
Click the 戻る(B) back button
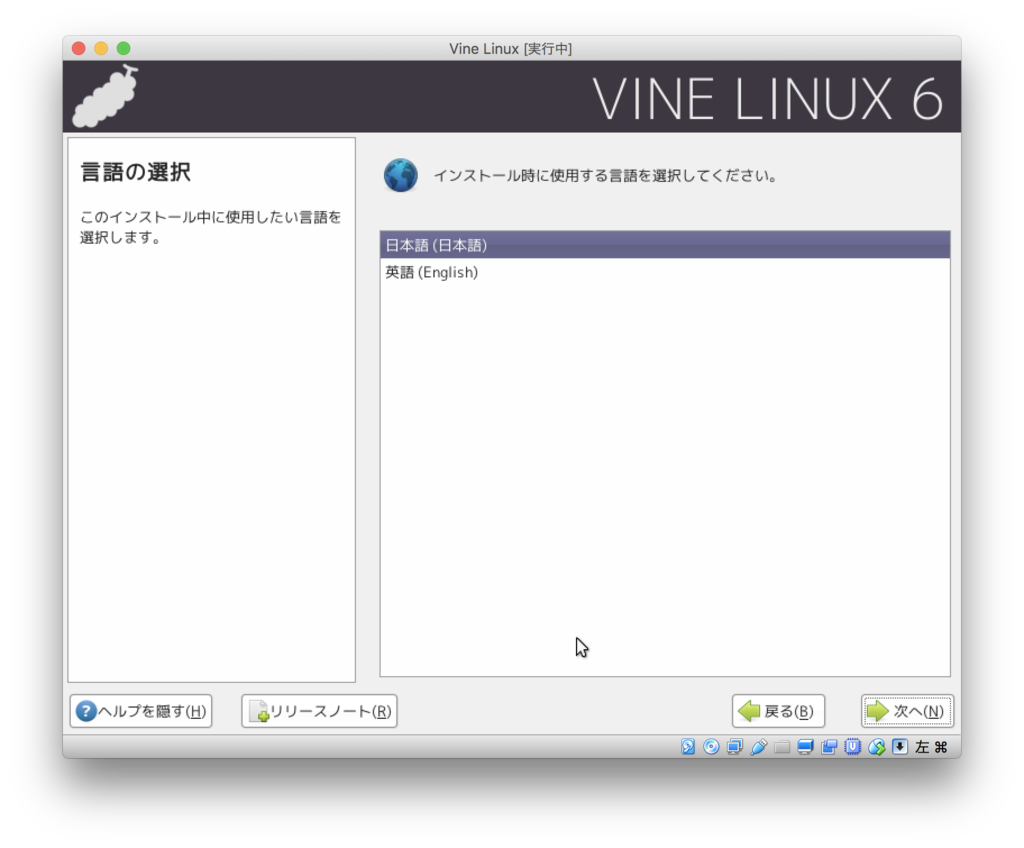778,711
